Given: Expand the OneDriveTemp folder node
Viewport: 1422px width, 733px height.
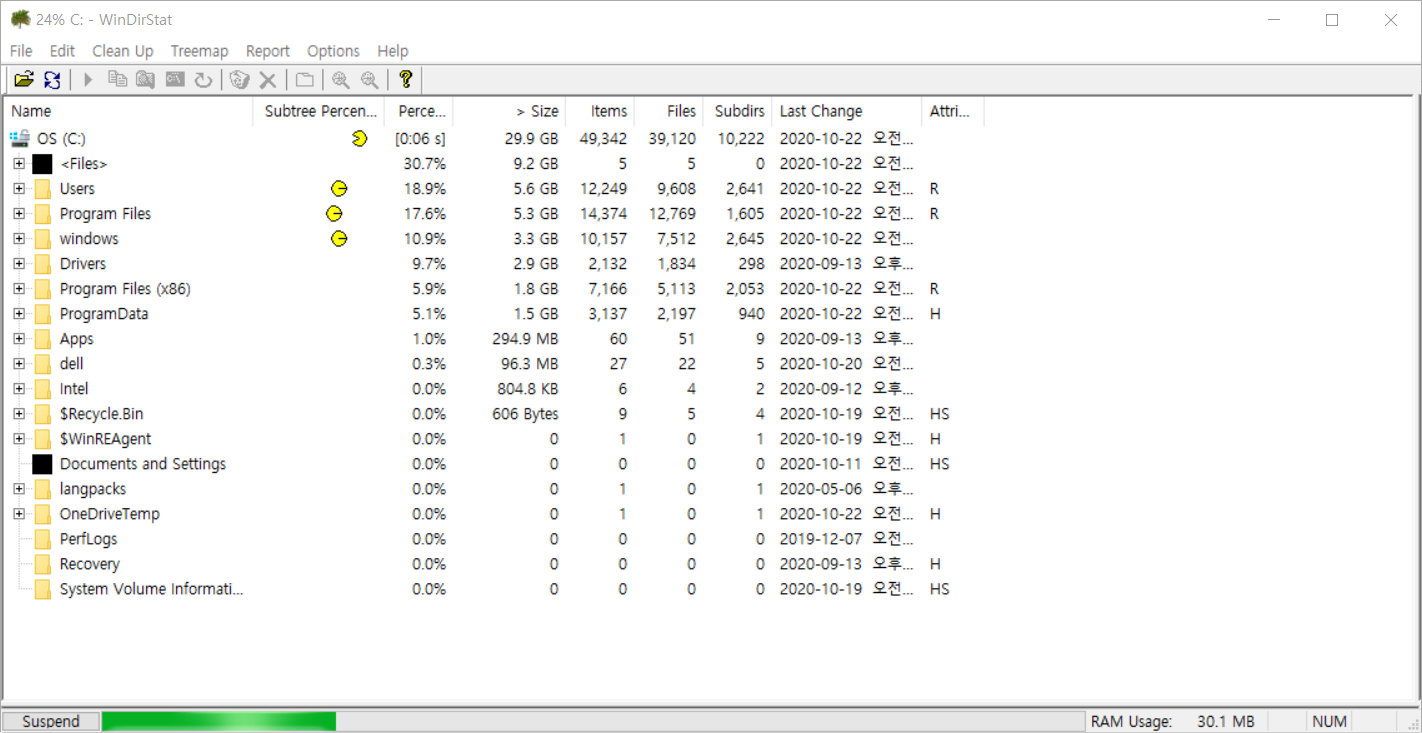Looking at the screenshot, I should tap(19, 513).
